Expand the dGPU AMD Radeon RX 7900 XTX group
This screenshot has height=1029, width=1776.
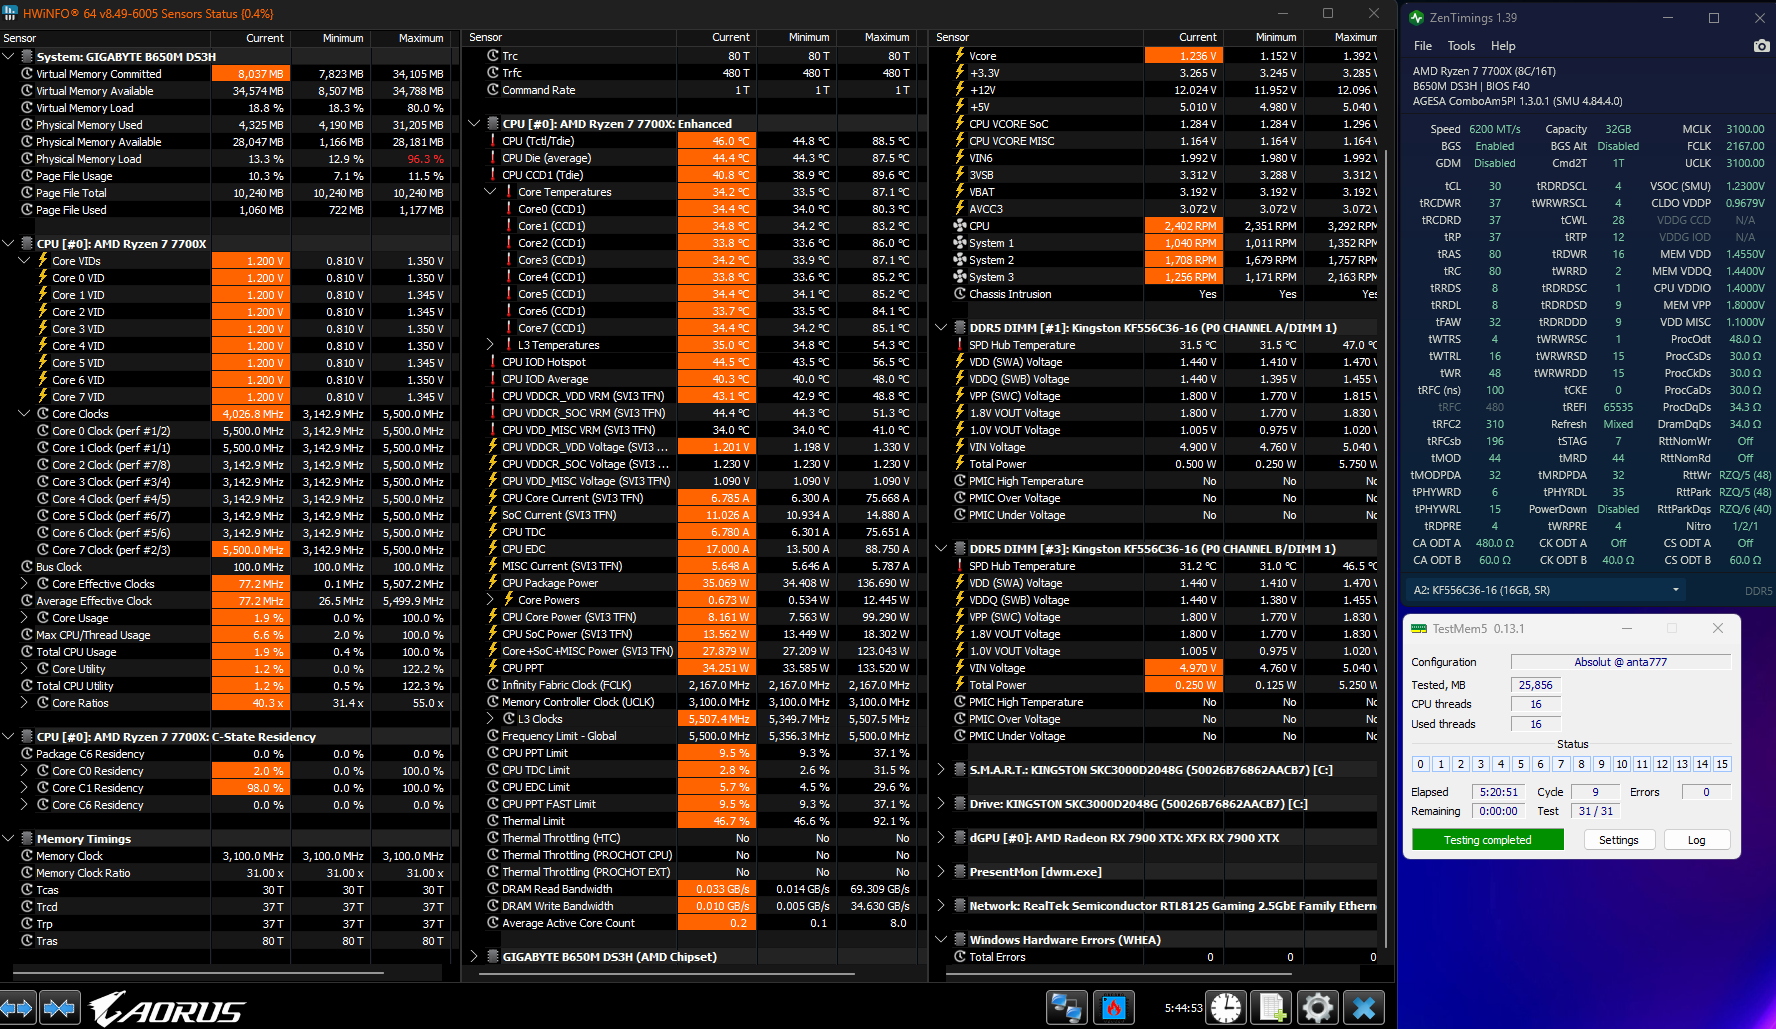(941, 838)
